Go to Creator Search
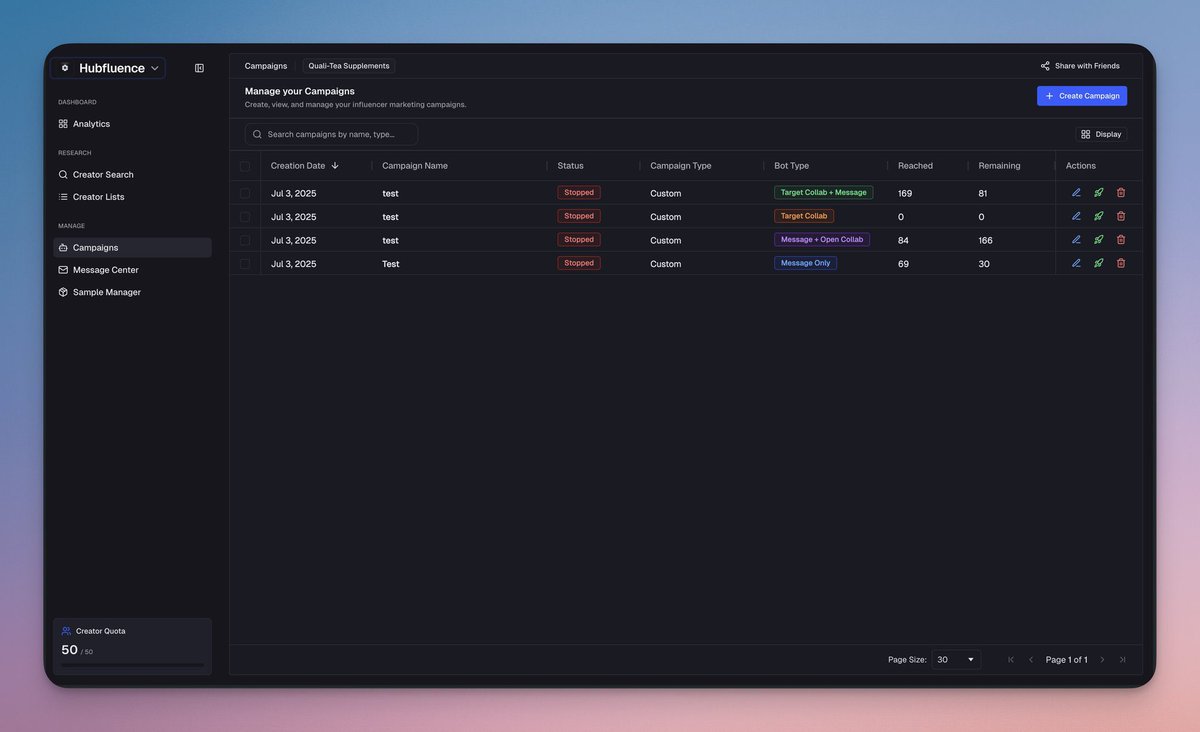The width and height of the screenshot is (1200, 732). click(132, 174)
